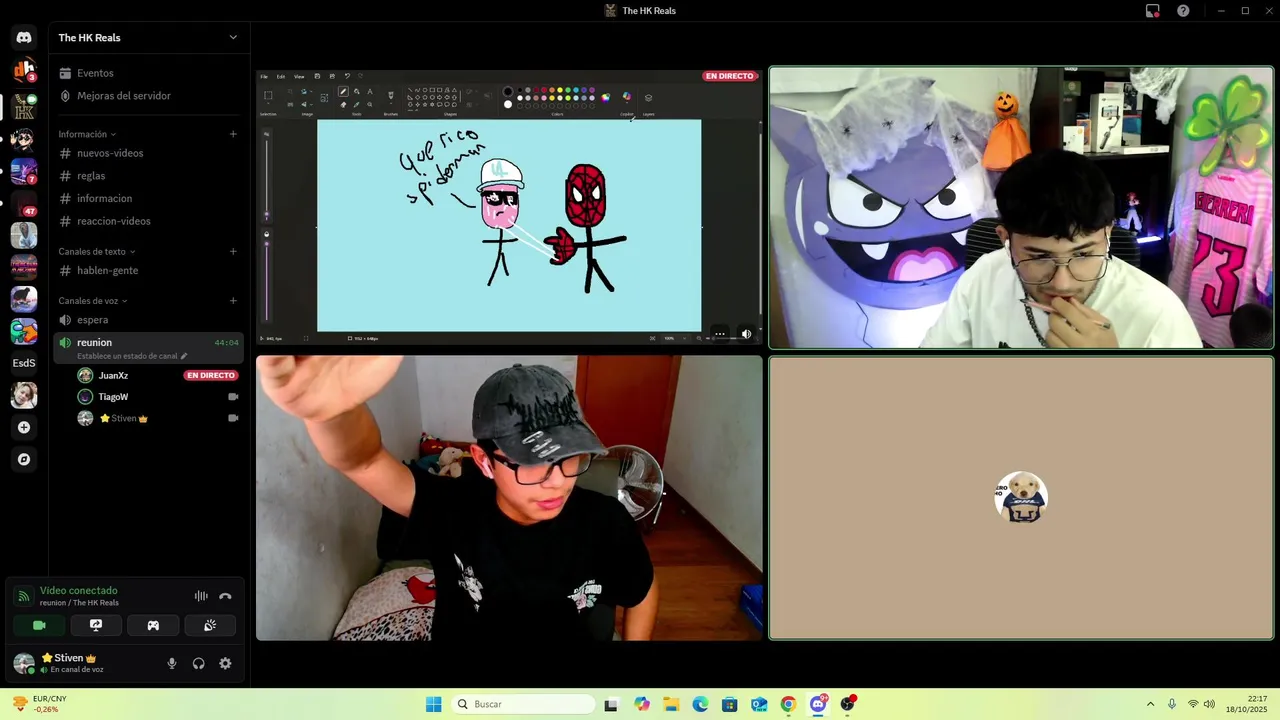This screenshot has width=1280, height=720.
Task: Edit channel status pencil under reunion
Action: click(183, 356)
